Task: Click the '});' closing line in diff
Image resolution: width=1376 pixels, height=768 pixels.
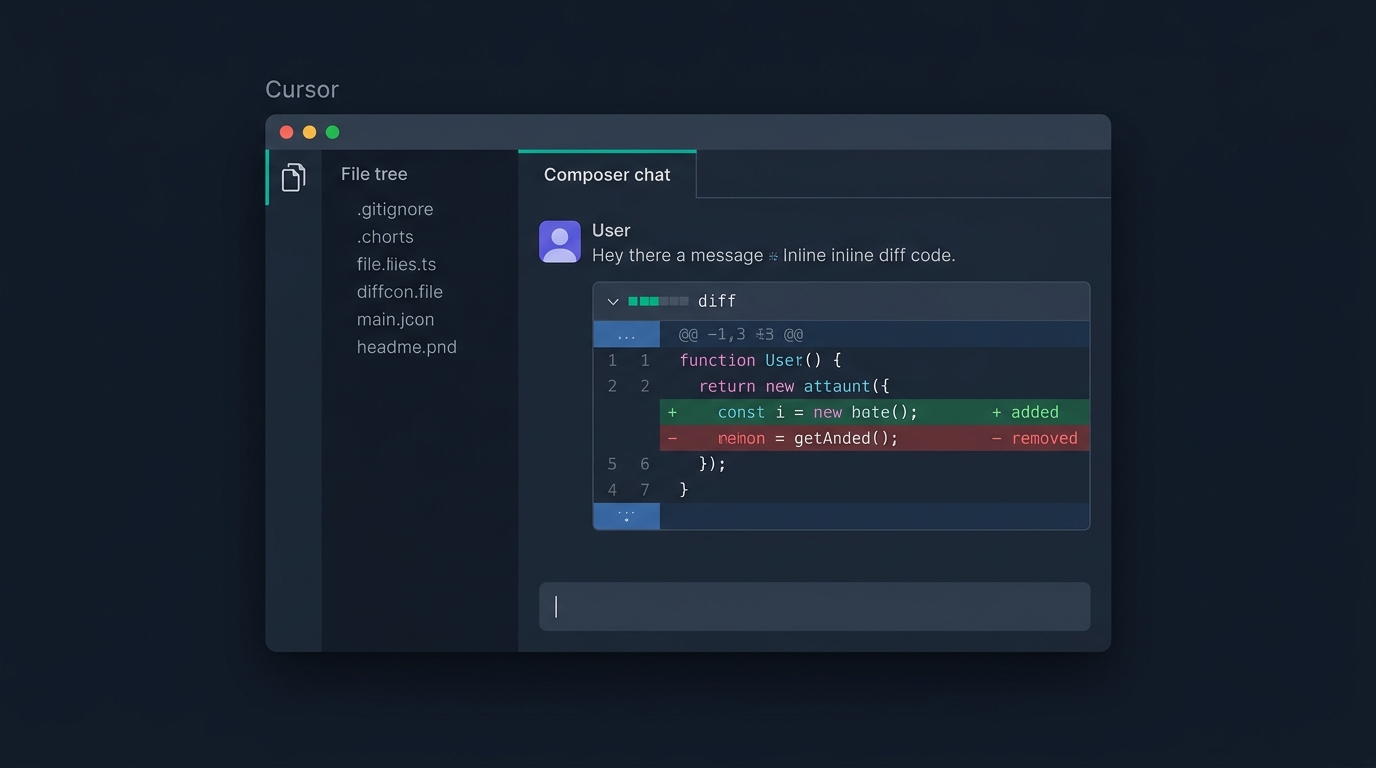Action: pyautogui.click(x=712, y=464)
